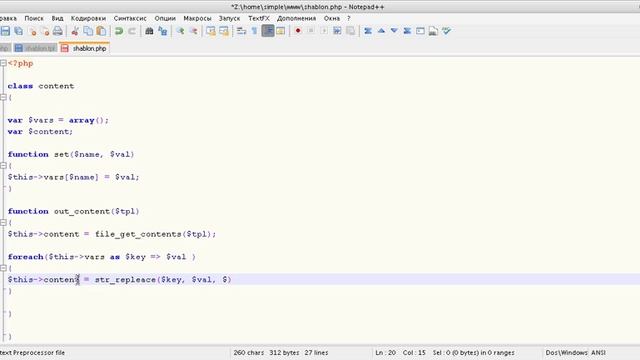The height and width of the screenshot is (360, 640).
Task: Toggle synchronized horizontal scrolling icon
Action: coord(224,31)
